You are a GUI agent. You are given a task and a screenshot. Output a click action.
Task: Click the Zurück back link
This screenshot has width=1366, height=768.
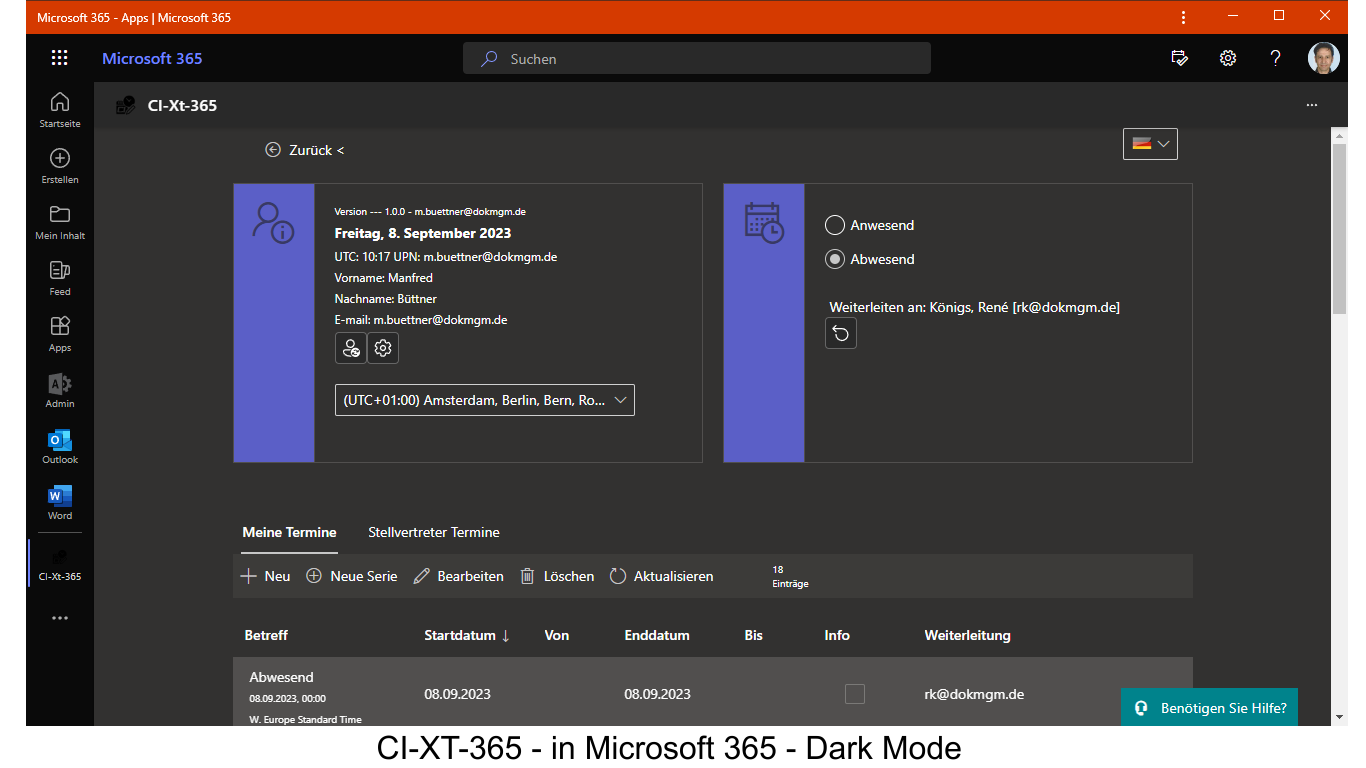click(304, 150)
